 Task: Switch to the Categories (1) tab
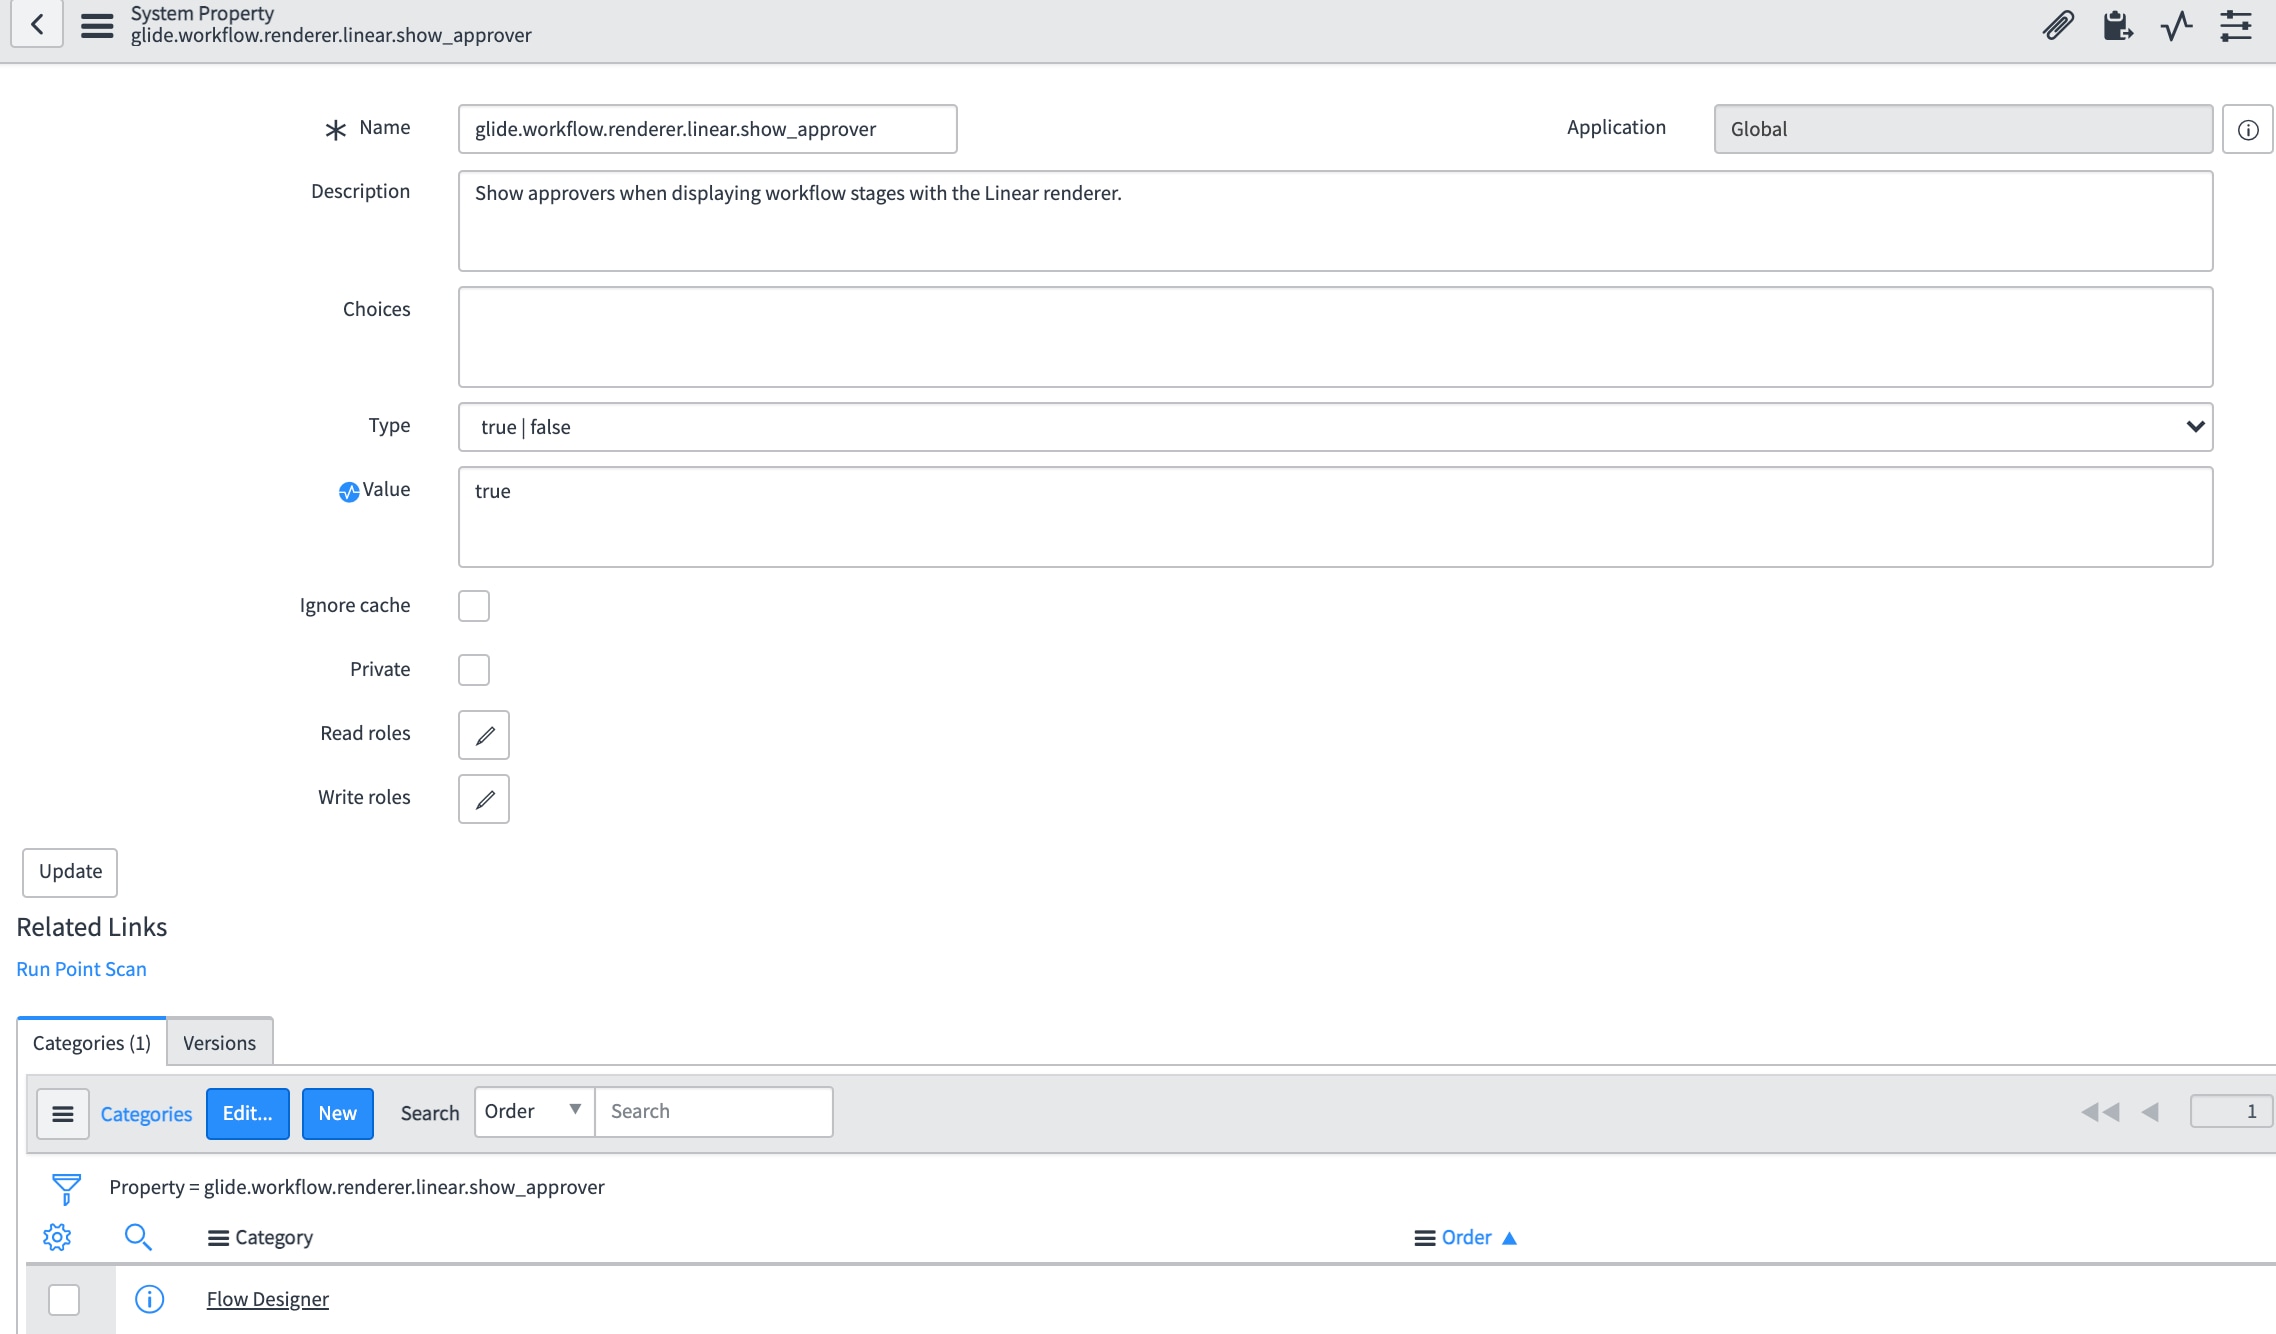92,1043
